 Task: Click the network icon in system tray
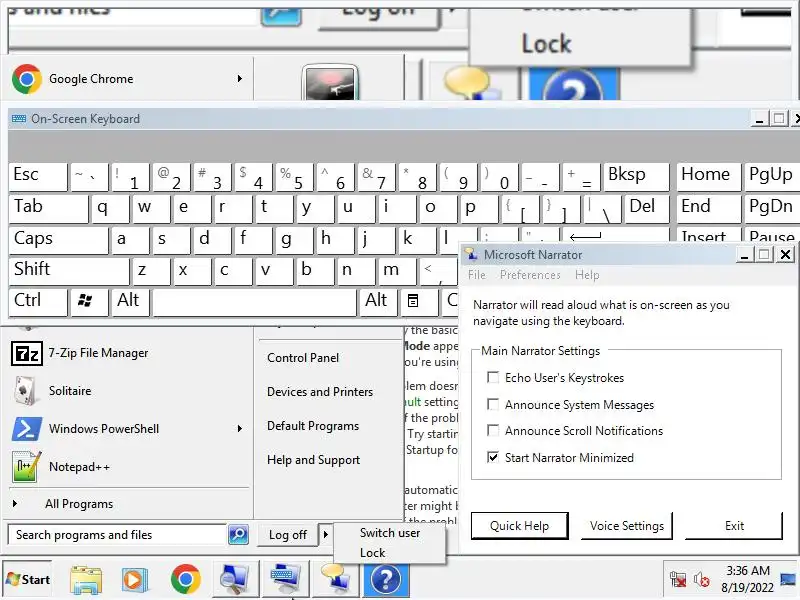(678, 580)
